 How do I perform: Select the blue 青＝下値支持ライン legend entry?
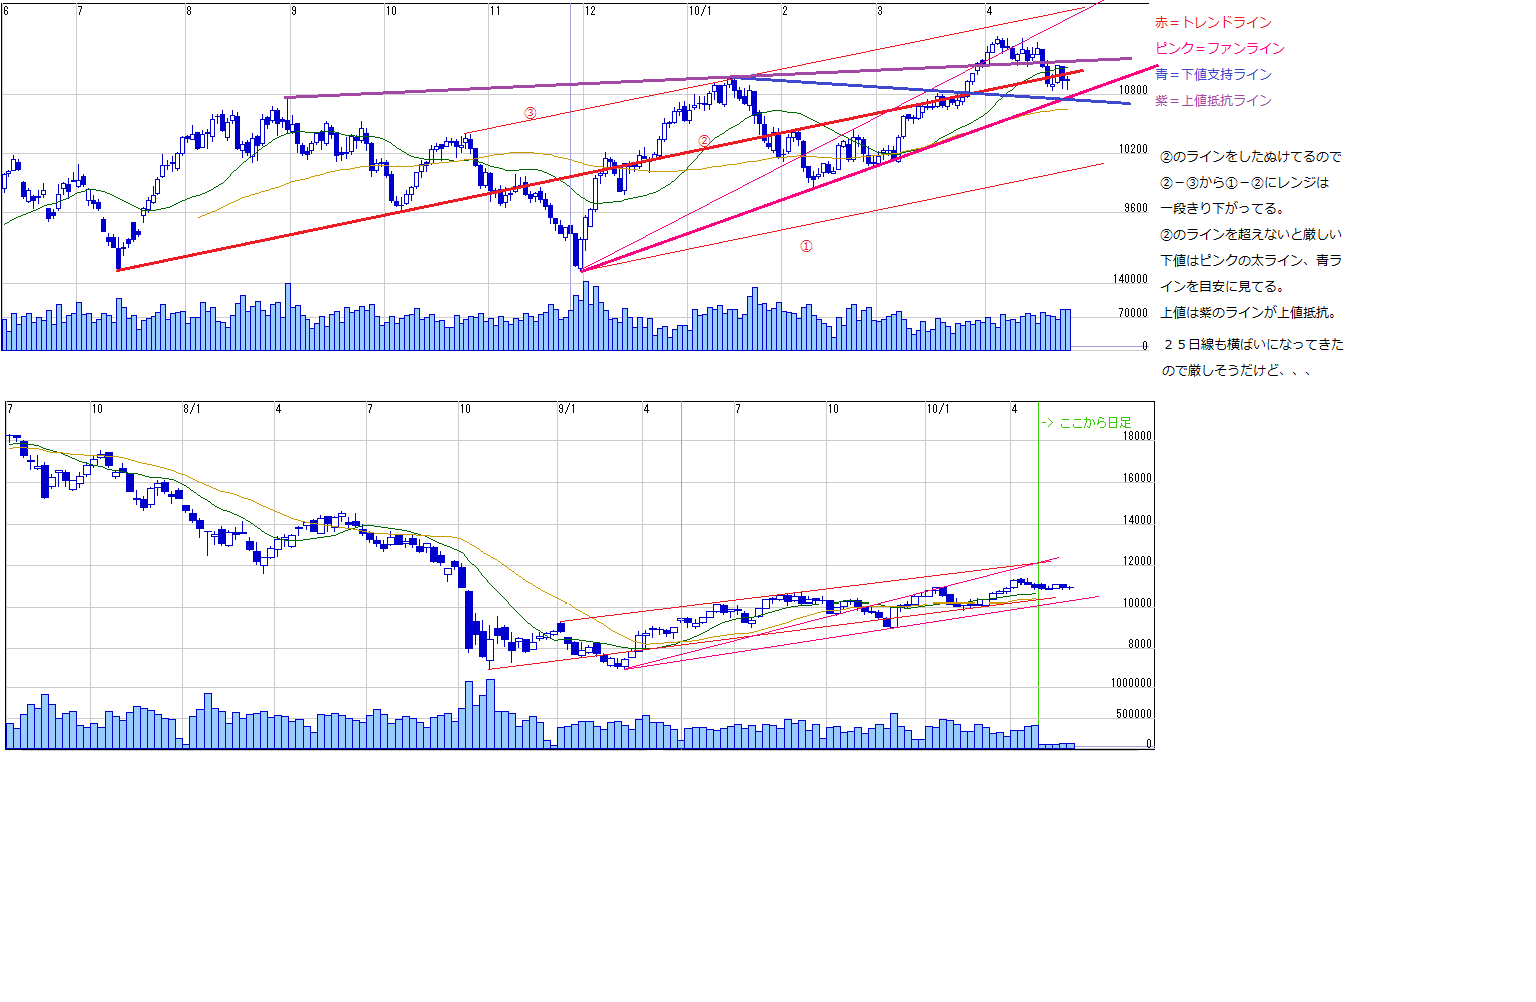pos(1213,74)
